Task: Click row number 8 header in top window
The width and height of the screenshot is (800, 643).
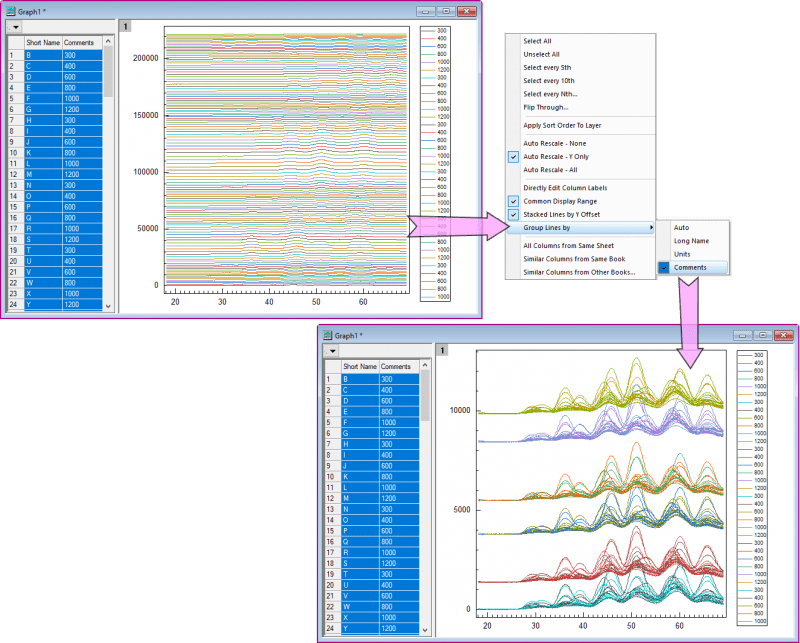Action: tap(15, 131)
